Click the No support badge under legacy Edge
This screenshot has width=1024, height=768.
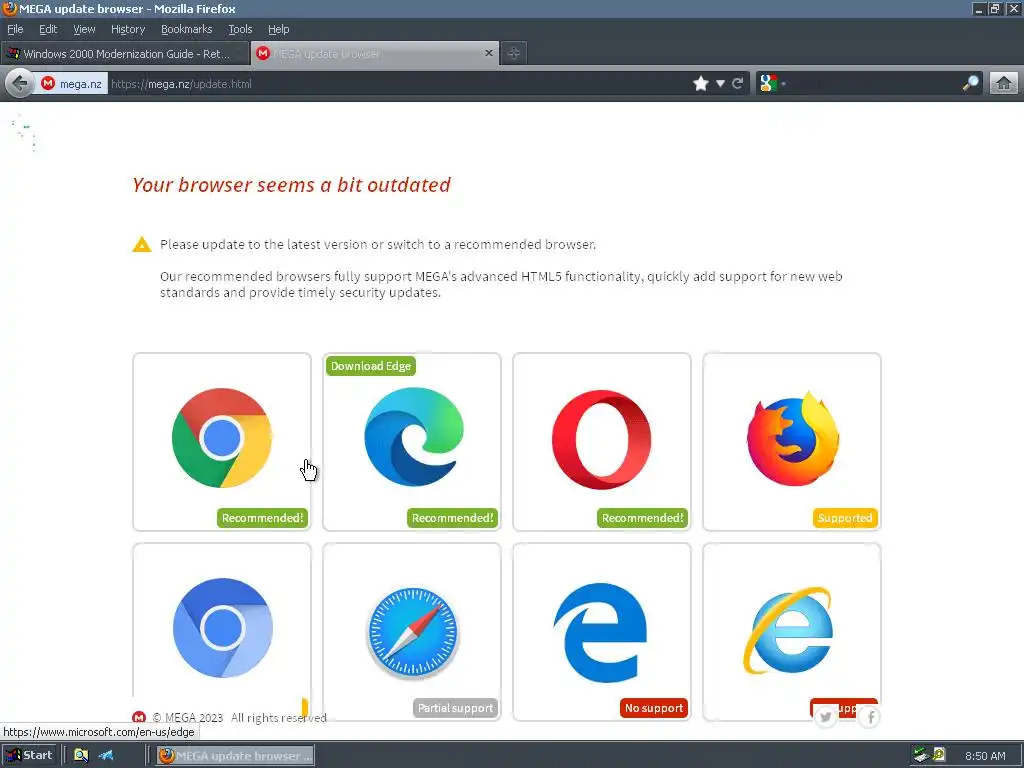click(654, 708)
